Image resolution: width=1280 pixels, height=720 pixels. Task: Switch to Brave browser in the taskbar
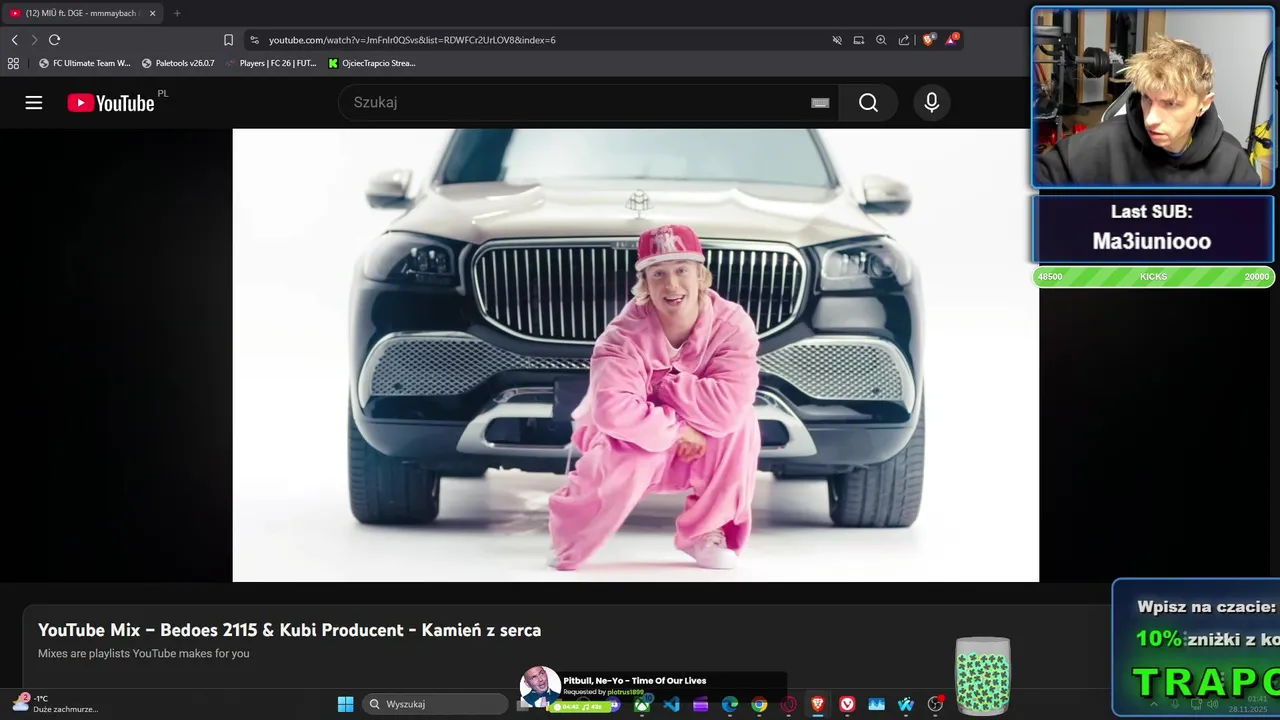pos(818,704)
